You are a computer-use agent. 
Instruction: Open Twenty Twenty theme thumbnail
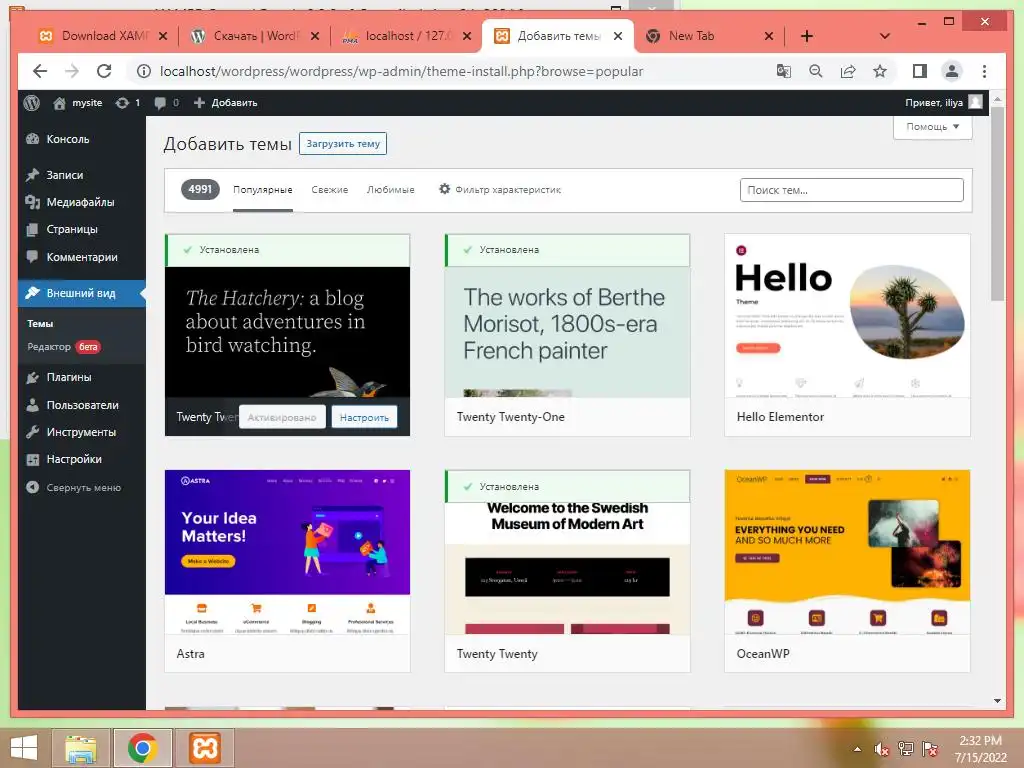pos(567,568)
